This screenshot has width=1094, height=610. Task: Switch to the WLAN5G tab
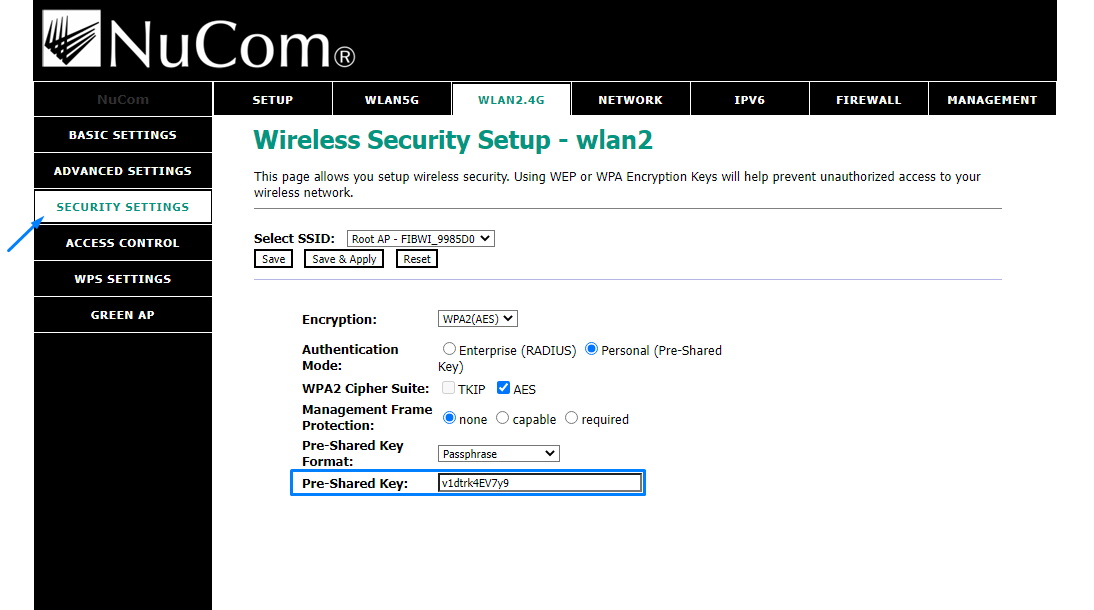[x=392, y=99]
